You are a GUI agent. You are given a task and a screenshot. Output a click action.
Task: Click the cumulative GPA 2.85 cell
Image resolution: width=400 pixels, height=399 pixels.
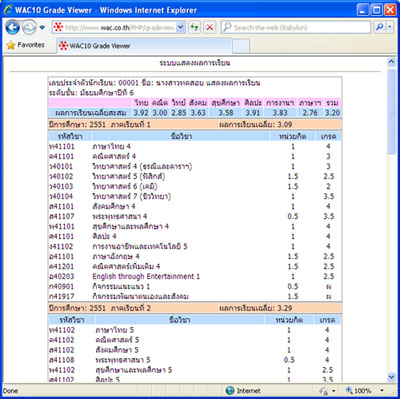179,113
